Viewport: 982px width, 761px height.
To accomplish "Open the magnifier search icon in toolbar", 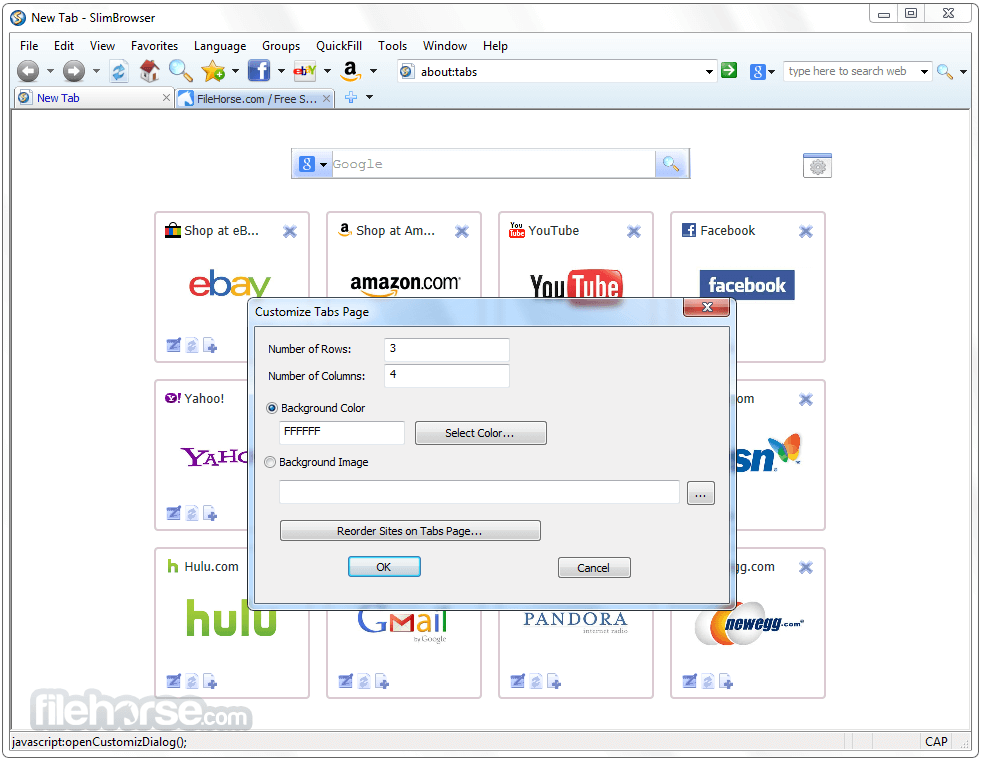I will [180, 71].
